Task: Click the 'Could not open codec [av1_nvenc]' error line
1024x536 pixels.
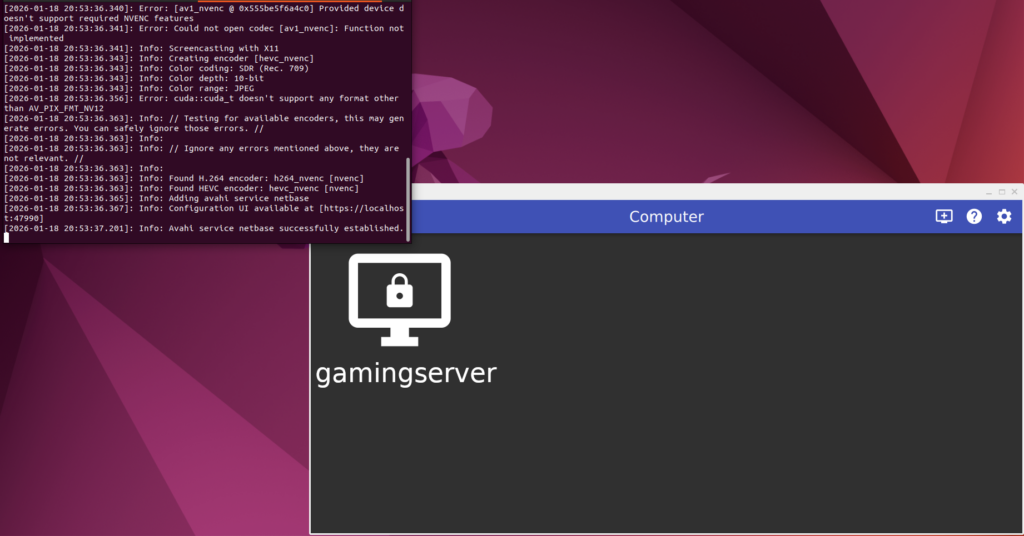Action: (204, 33)
